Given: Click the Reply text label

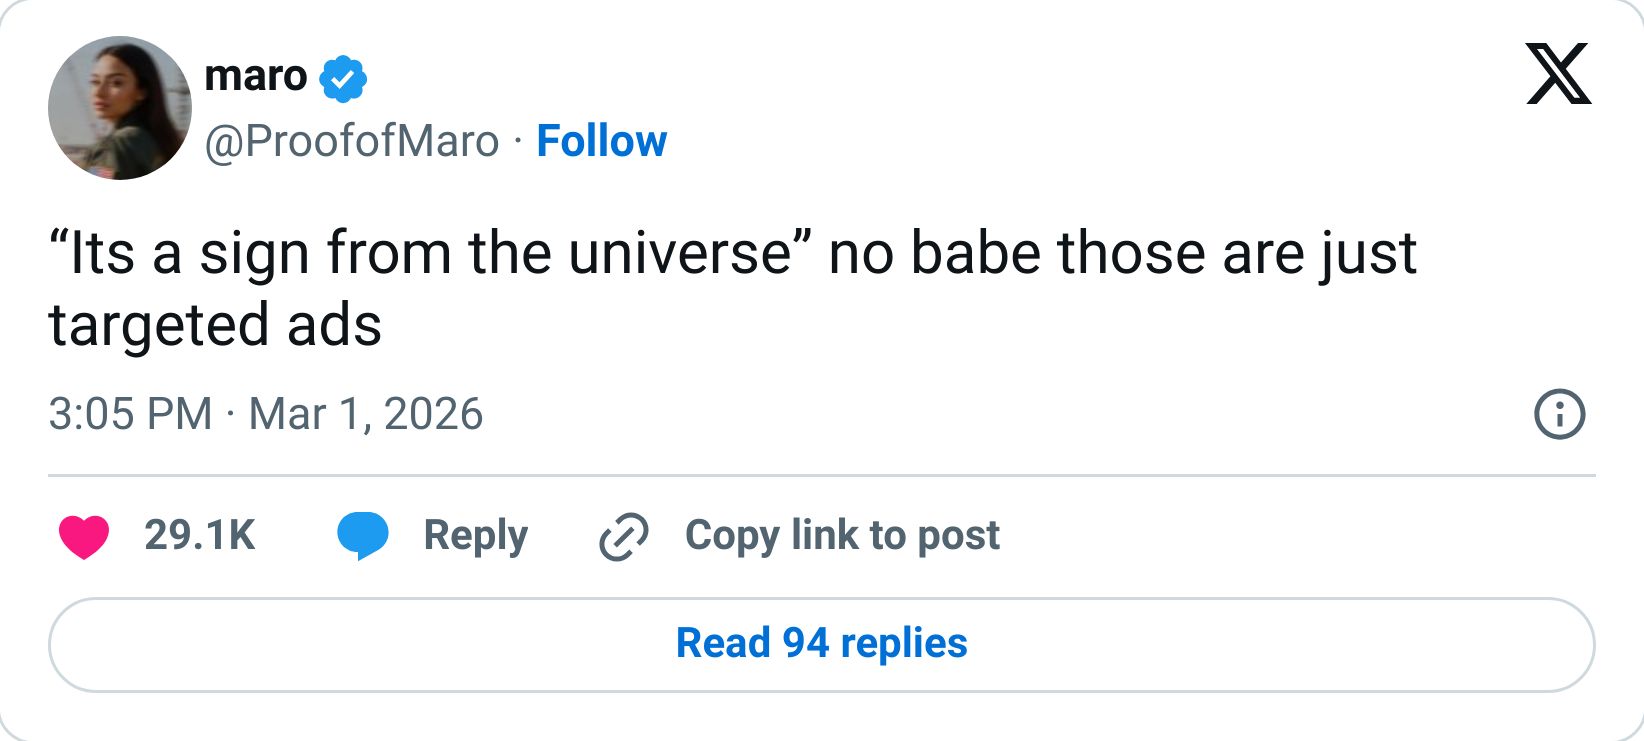Looking at the screenshot, I should tap(475, 535).
